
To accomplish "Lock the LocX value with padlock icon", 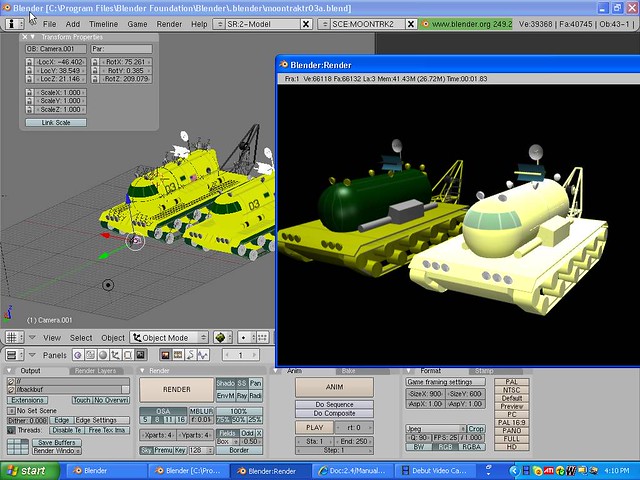I will click(x=29, y=62).
